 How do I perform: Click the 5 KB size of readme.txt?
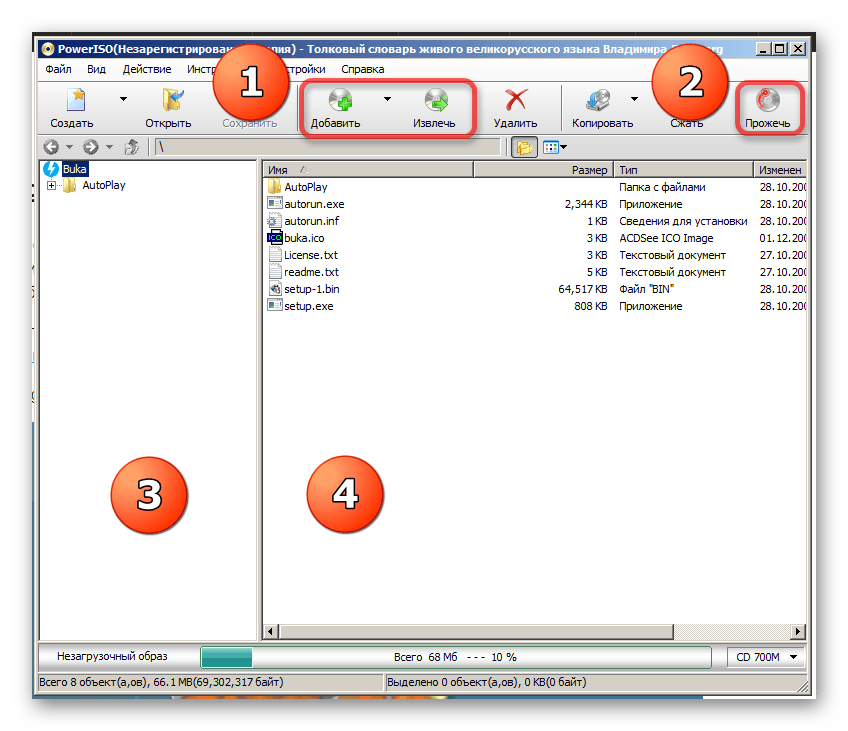(x=597, y=273)
